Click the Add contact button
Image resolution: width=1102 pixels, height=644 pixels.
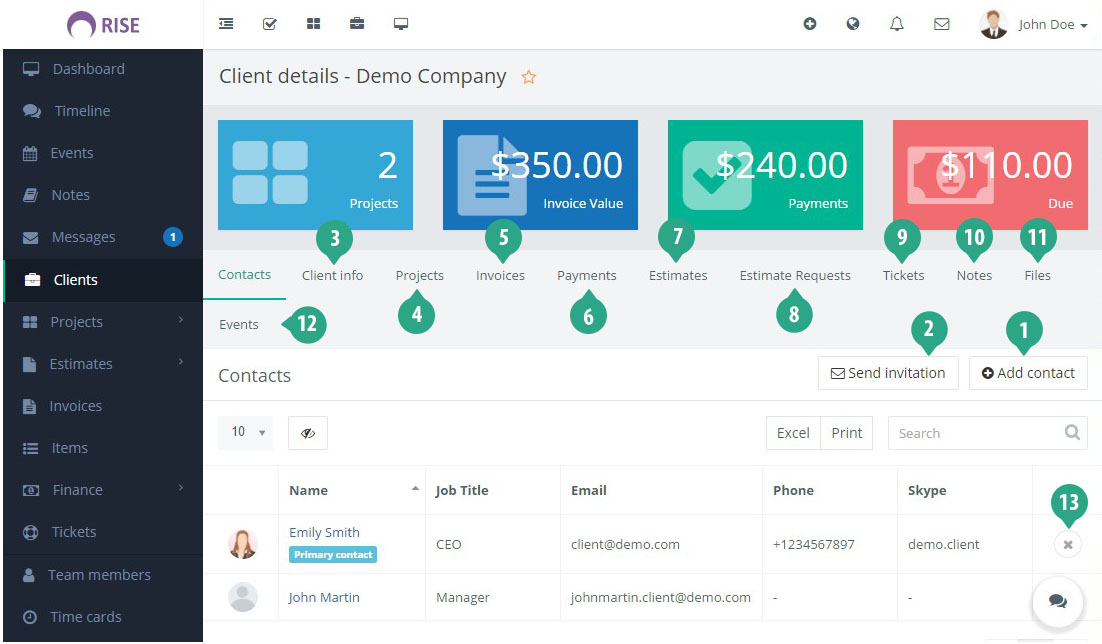(x=1028, y=372)
